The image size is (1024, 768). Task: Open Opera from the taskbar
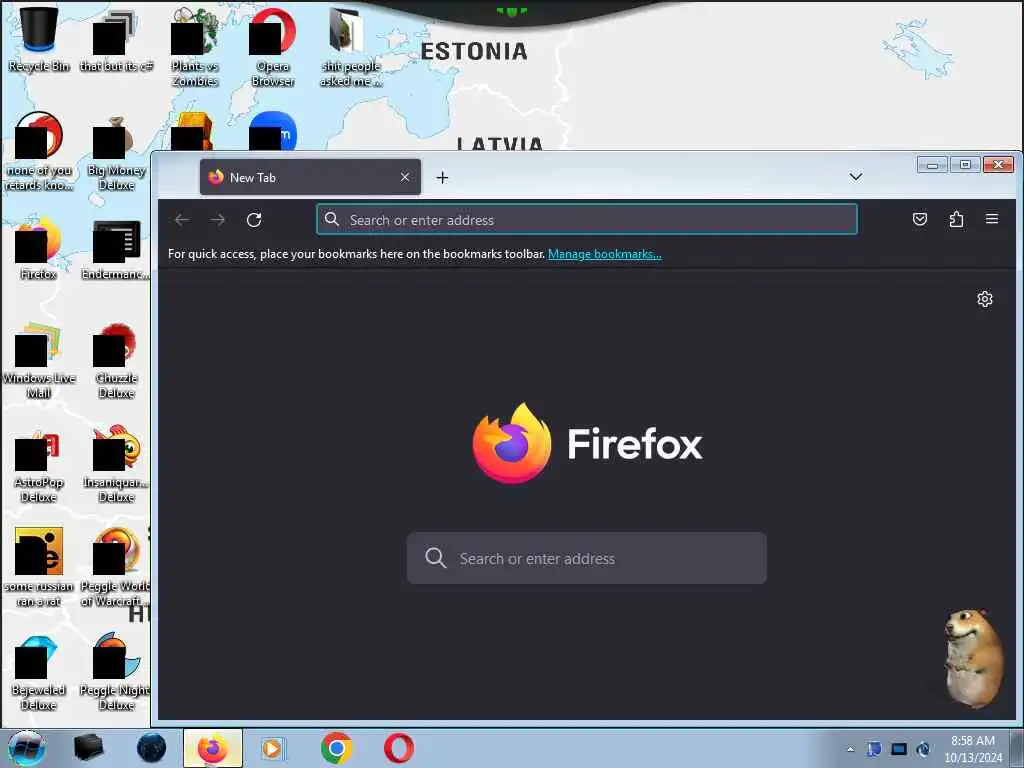pos(398,748)
